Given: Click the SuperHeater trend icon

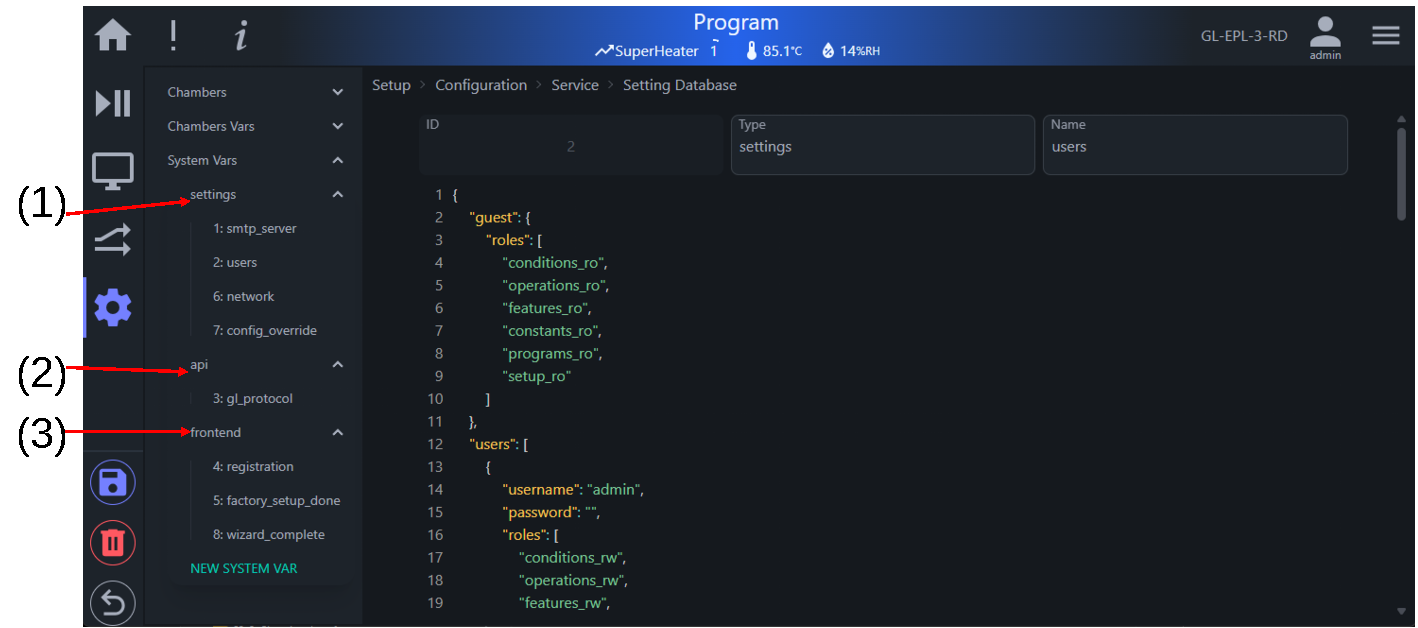Looking at the screenshot, I should 603,51.
